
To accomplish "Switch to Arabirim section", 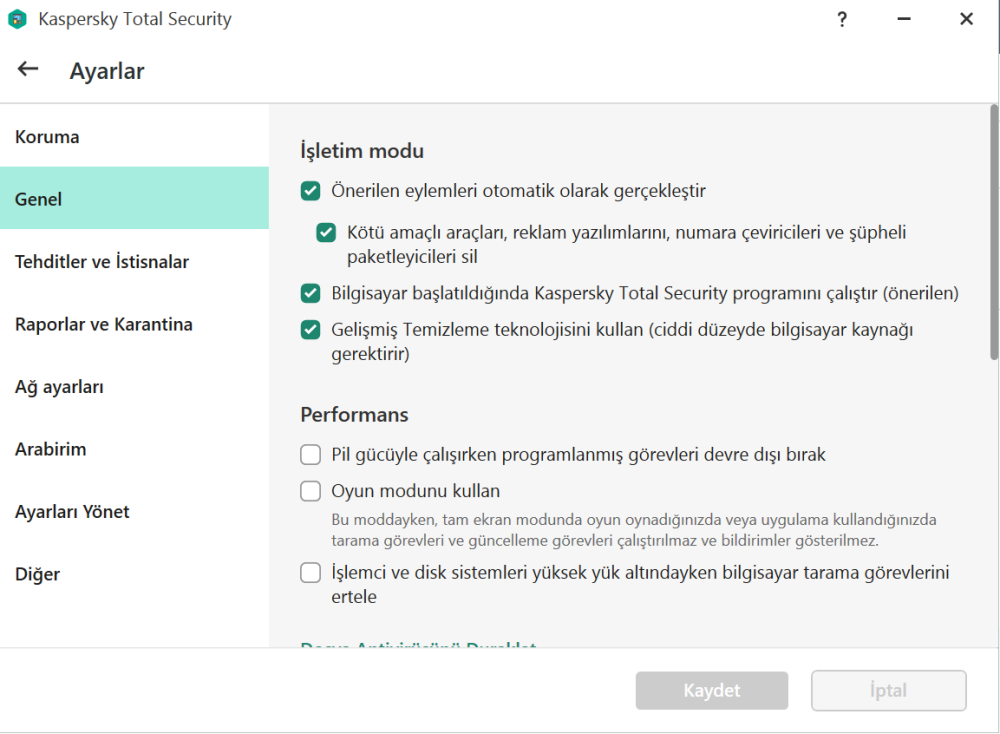I will pos(134,448).
